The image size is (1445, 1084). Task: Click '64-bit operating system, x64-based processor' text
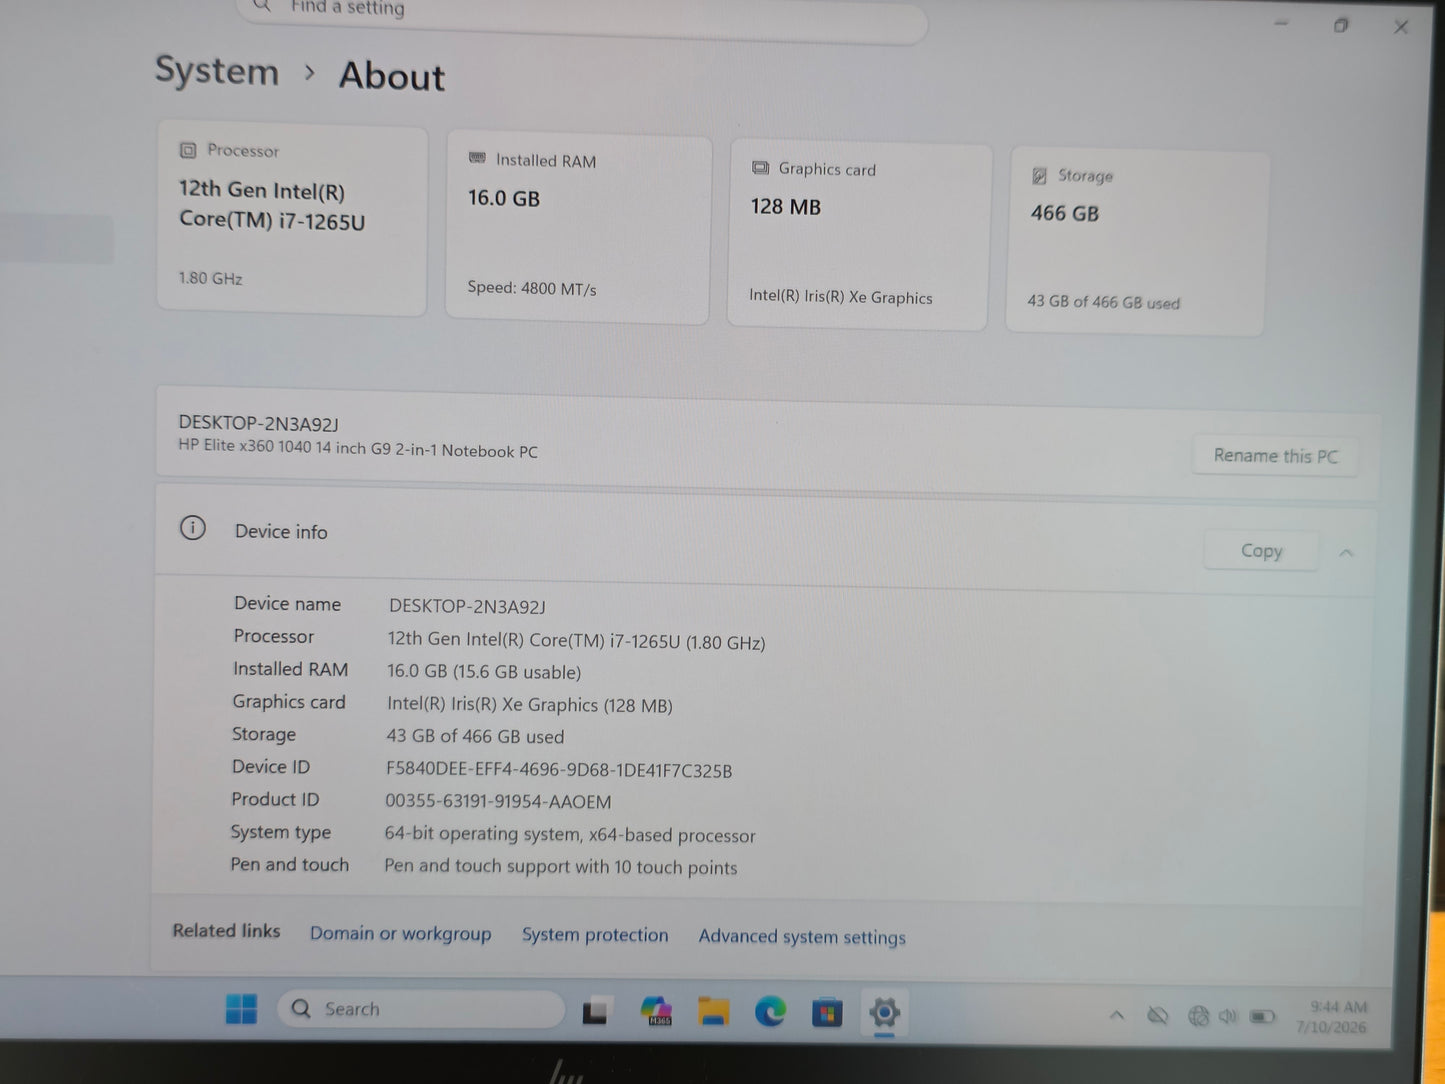570,834
